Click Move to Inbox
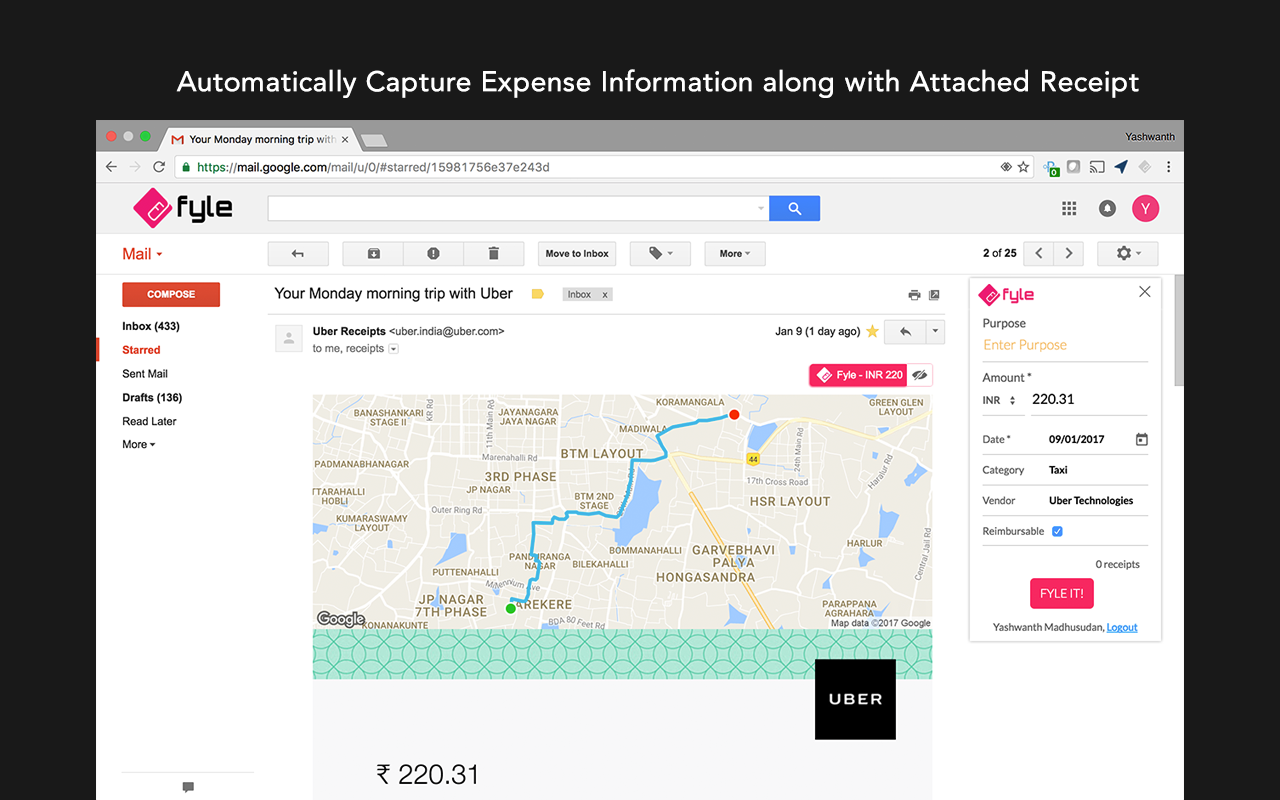This screenshot has width=1280, height=800. tap(577, 254)
